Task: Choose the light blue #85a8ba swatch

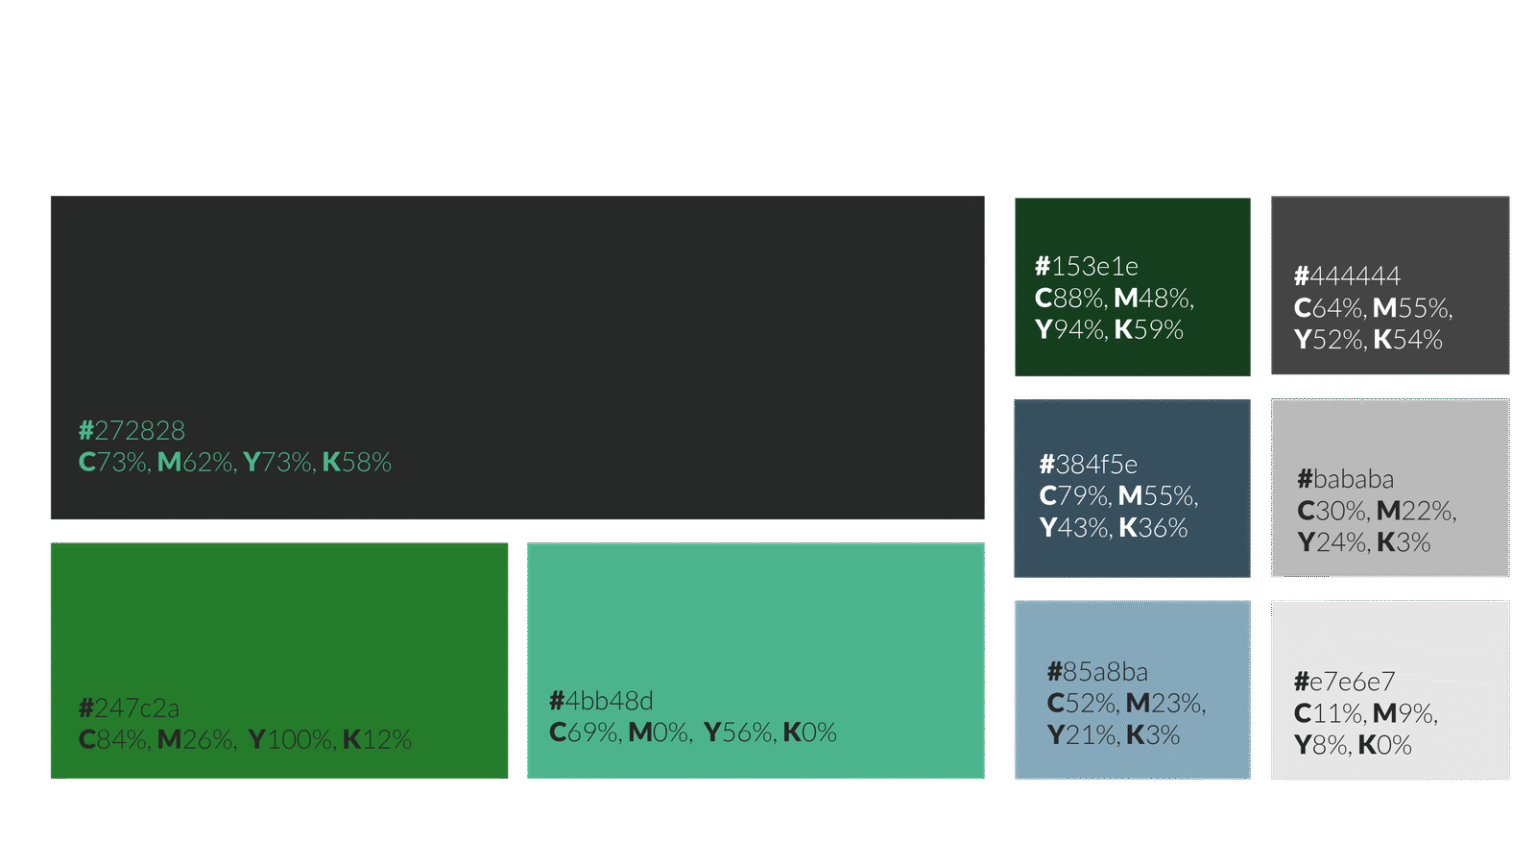Action: click(1132, 628)
